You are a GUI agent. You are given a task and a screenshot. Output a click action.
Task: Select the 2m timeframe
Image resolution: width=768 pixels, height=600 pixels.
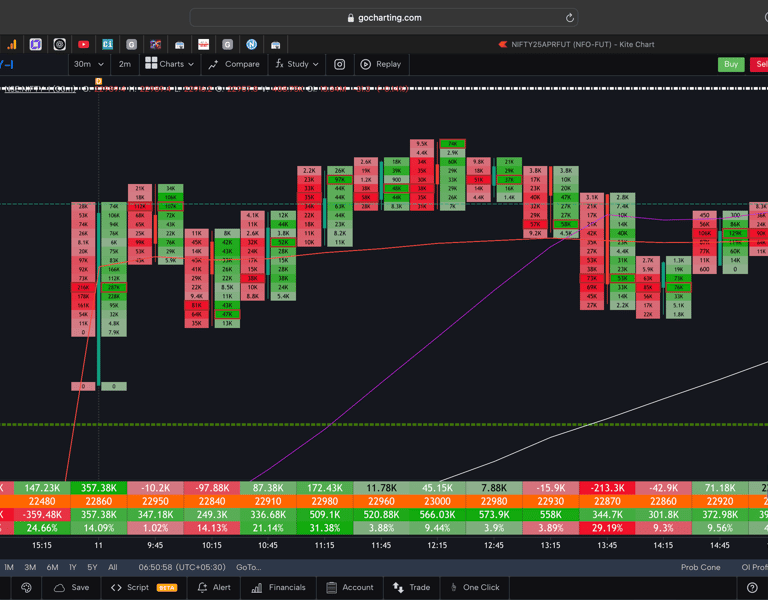coord(125,64)
